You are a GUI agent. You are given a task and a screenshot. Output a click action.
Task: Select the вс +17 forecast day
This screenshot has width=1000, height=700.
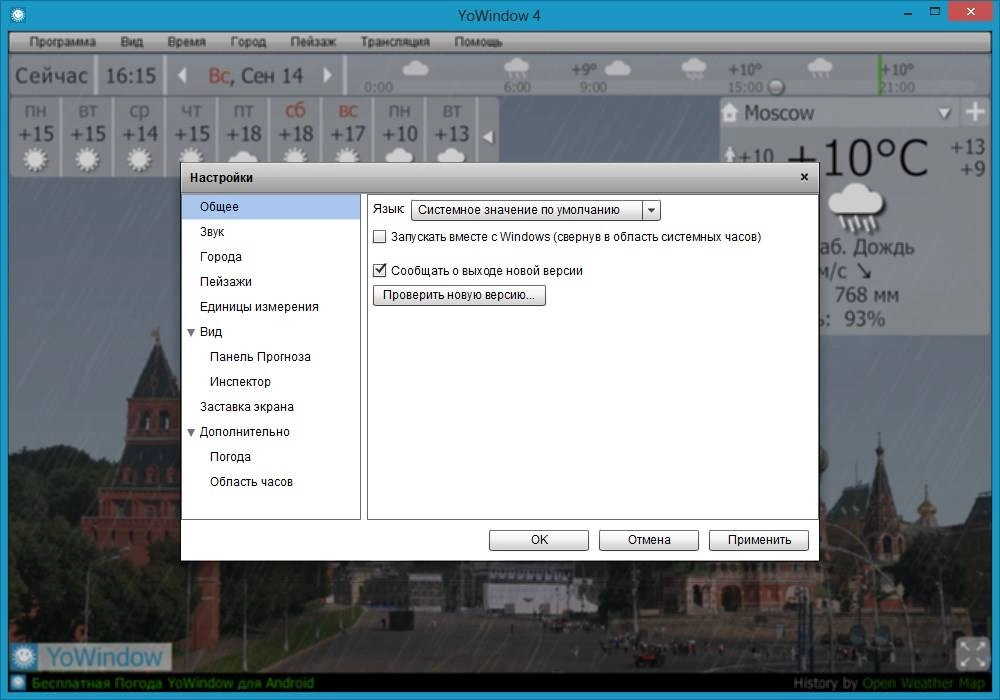[x=347, y=136]
